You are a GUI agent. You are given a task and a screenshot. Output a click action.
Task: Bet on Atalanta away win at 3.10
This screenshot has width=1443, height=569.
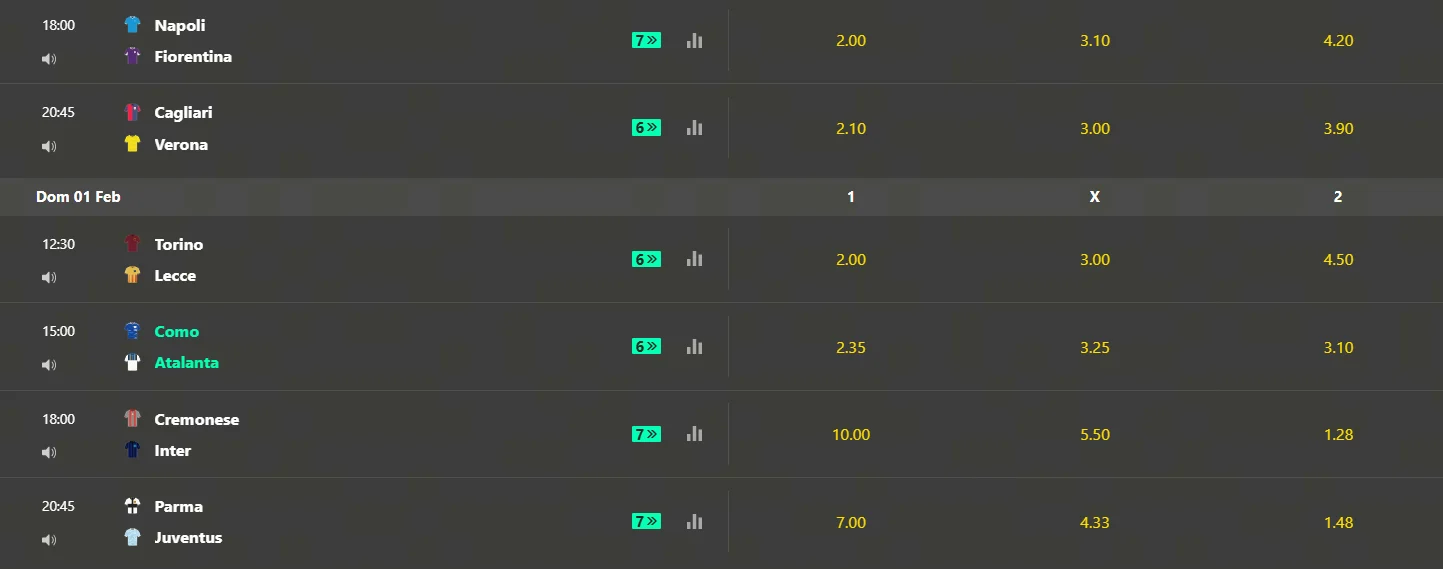pos(1337,348)
